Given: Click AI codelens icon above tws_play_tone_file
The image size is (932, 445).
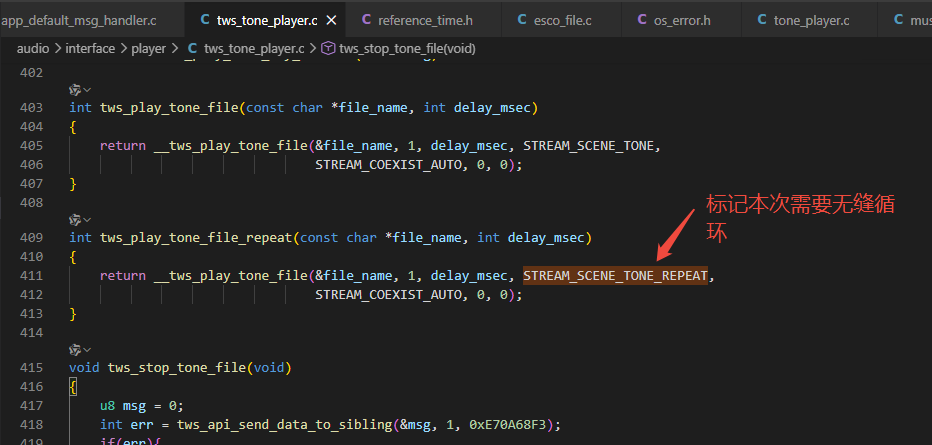Looking at the screenshot, I should pyautogui.click(x=75, y=90).
